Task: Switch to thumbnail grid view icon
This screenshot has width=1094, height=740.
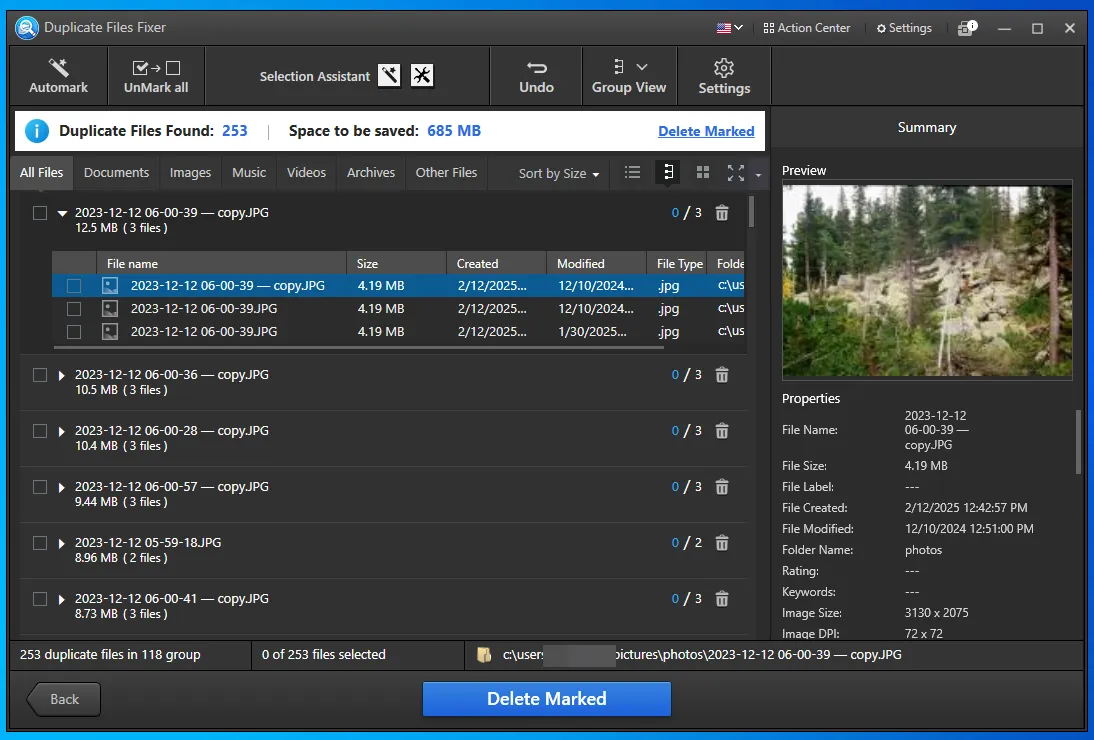Action: [703, 172]
